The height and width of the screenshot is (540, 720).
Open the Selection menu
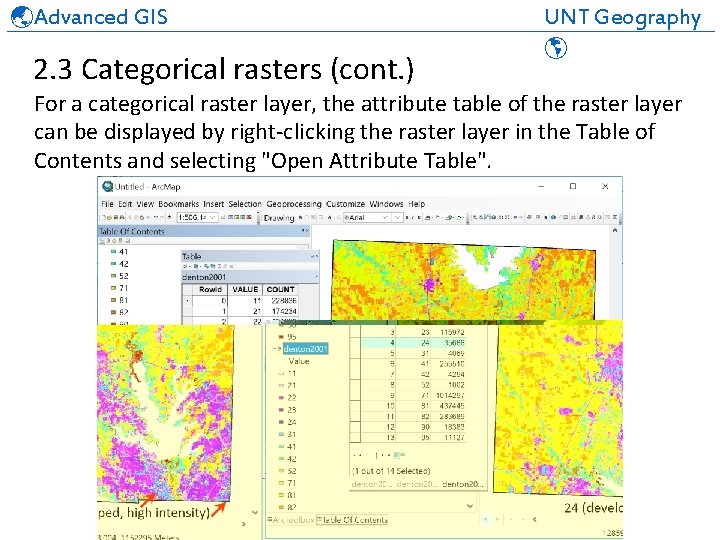(x=245, y=204)
